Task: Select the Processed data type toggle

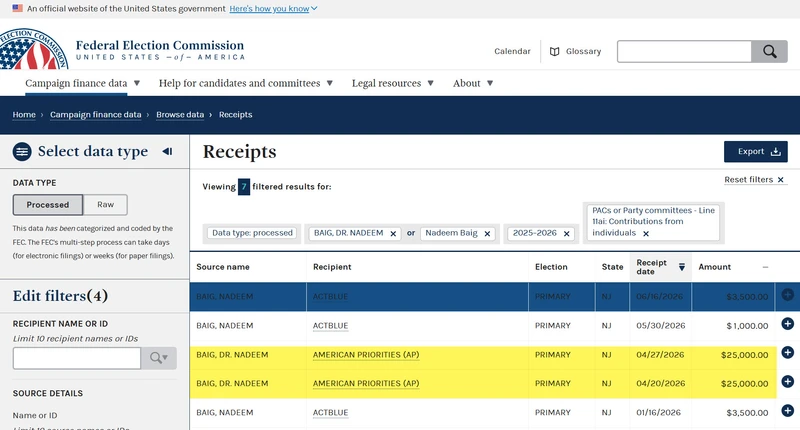Action: 48,205
